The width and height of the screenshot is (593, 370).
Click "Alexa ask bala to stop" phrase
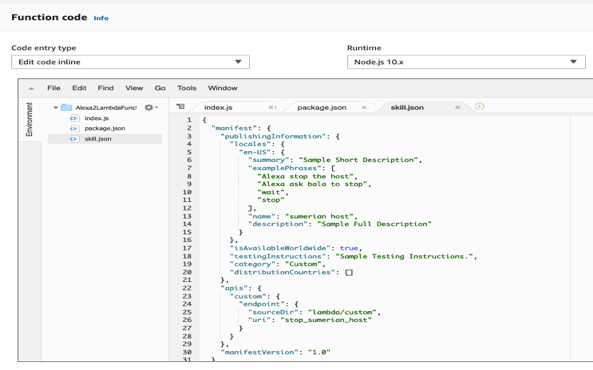312,184
